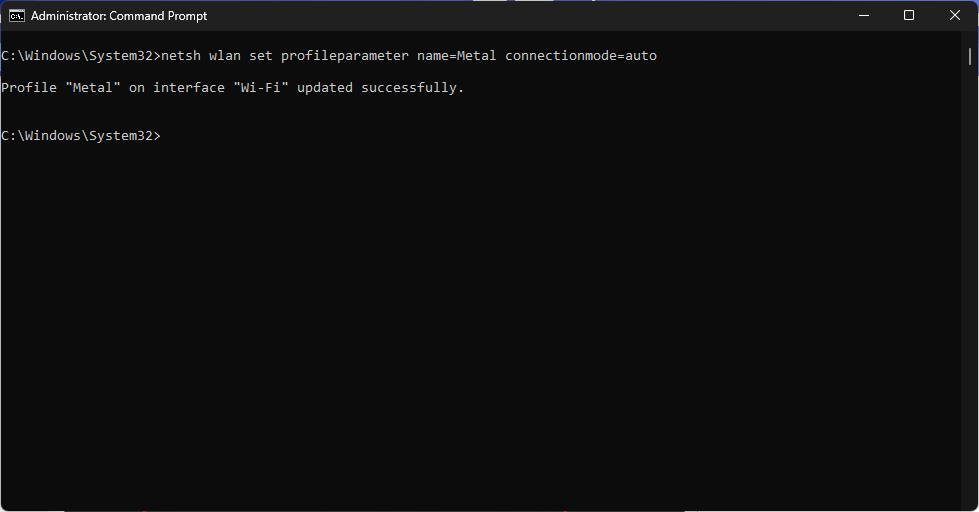Click the word "successfully" in the output
979x512 pixels.
(x=409, y=87)
